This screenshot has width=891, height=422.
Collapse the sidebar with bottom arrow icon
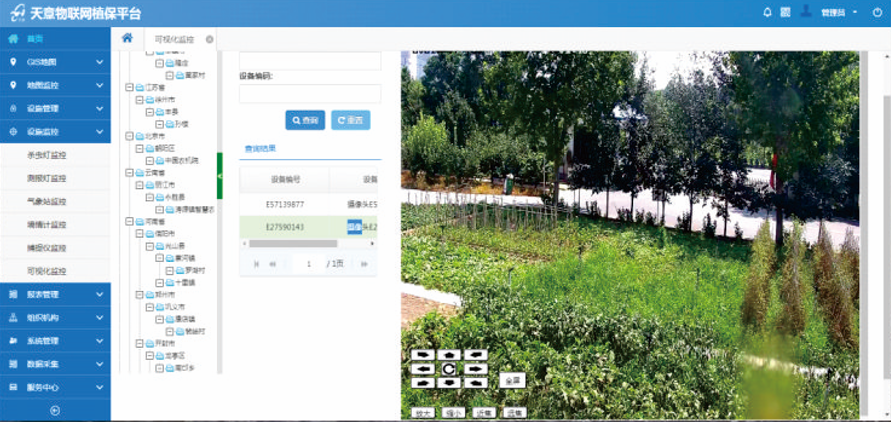pyautogui.click(x=55, y=410)
